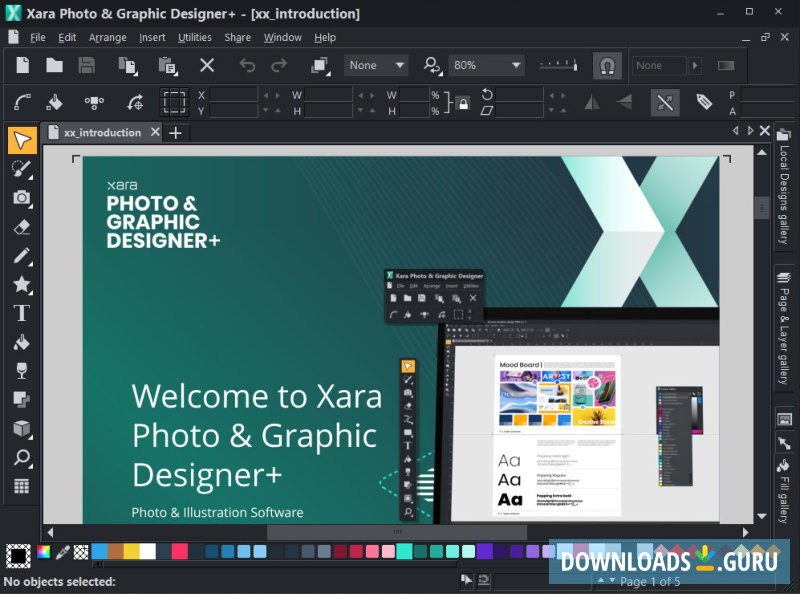Toggle the magnet snapping icon
Viewport: 800px width, 594px height.
tap(606, 66)
